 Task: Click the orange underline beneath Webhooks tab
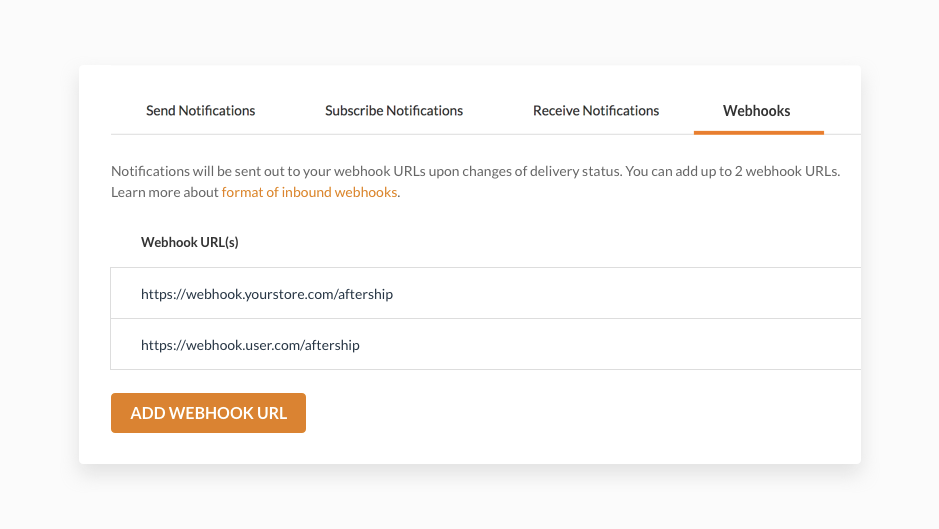(758, 132)
